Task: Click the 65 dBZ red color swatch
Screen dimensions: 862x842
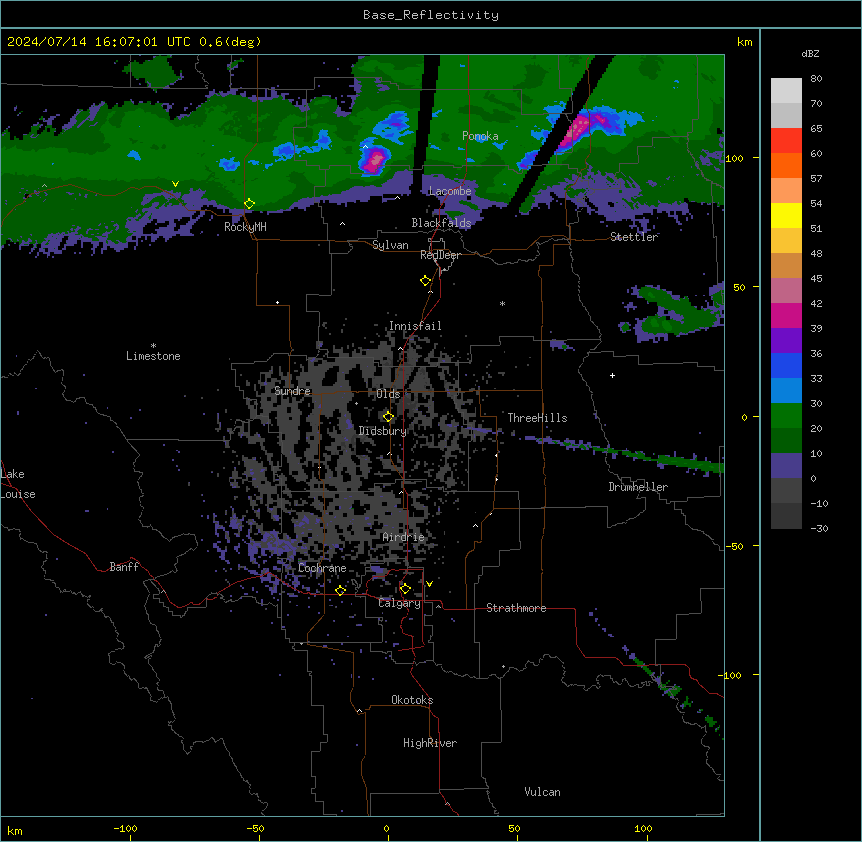Action: 786,141
